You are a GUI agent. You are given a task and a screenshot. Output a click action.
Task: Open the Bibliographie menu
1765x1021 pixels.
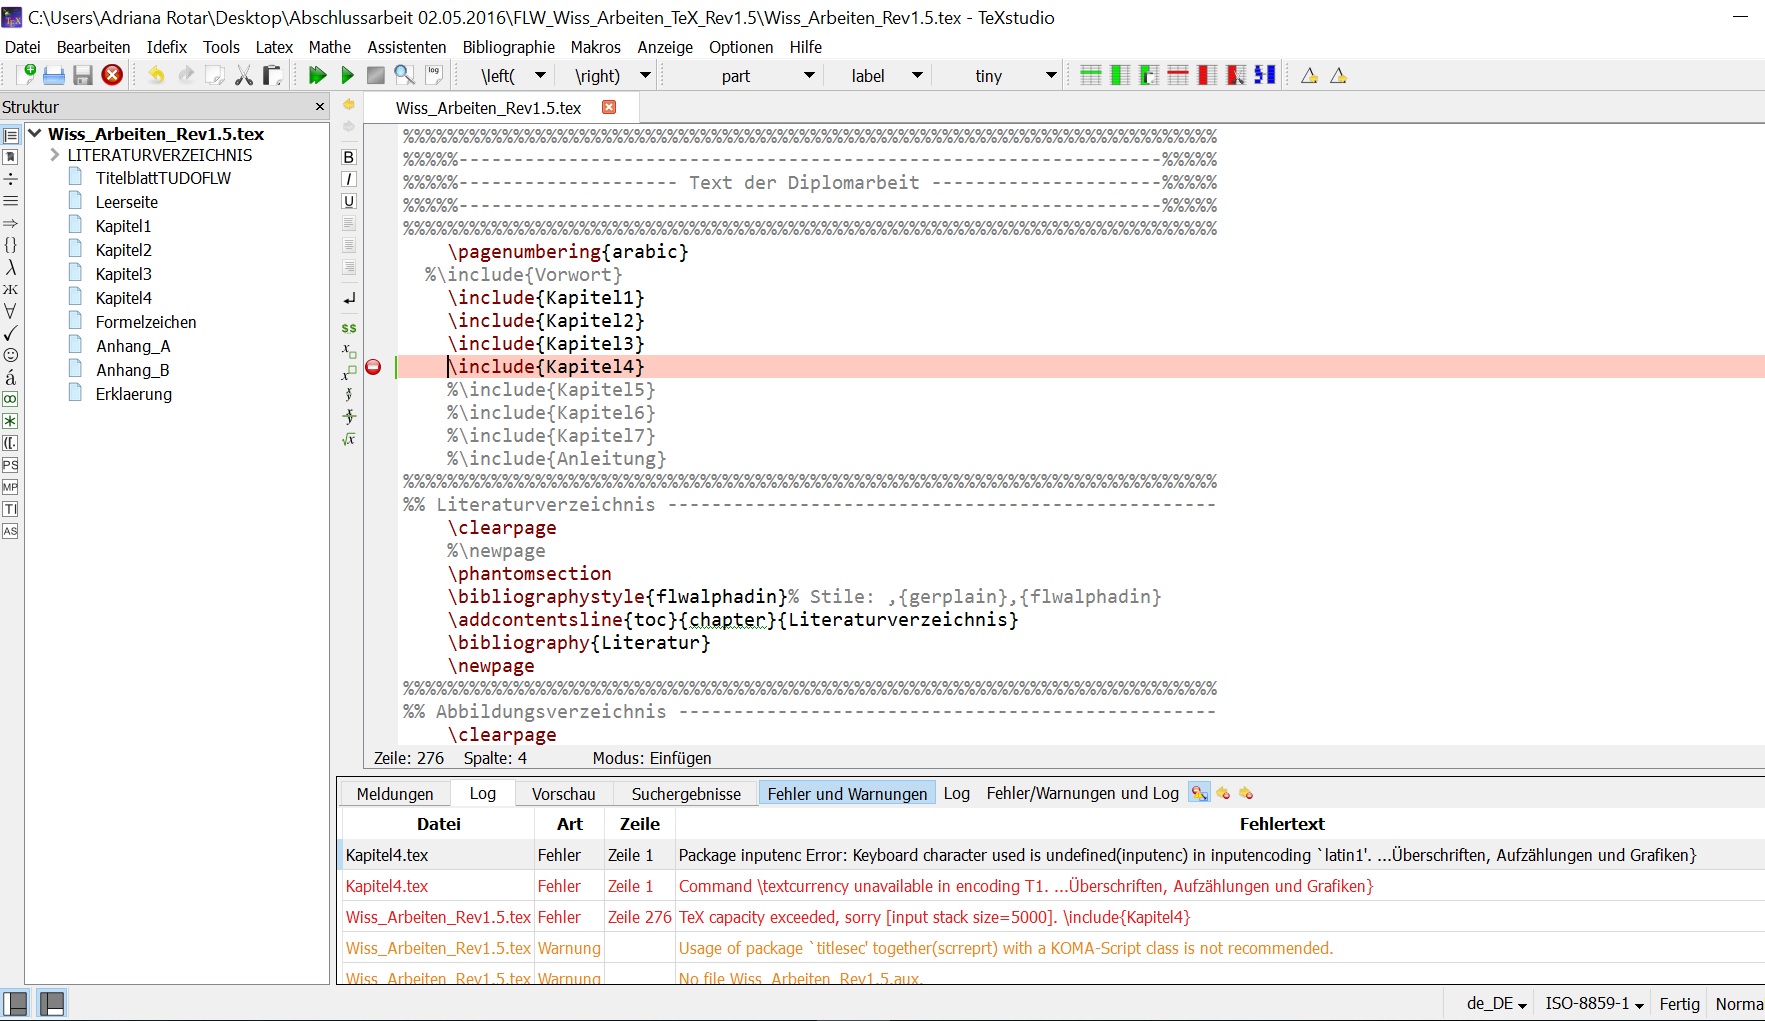[x=508, y=47]
